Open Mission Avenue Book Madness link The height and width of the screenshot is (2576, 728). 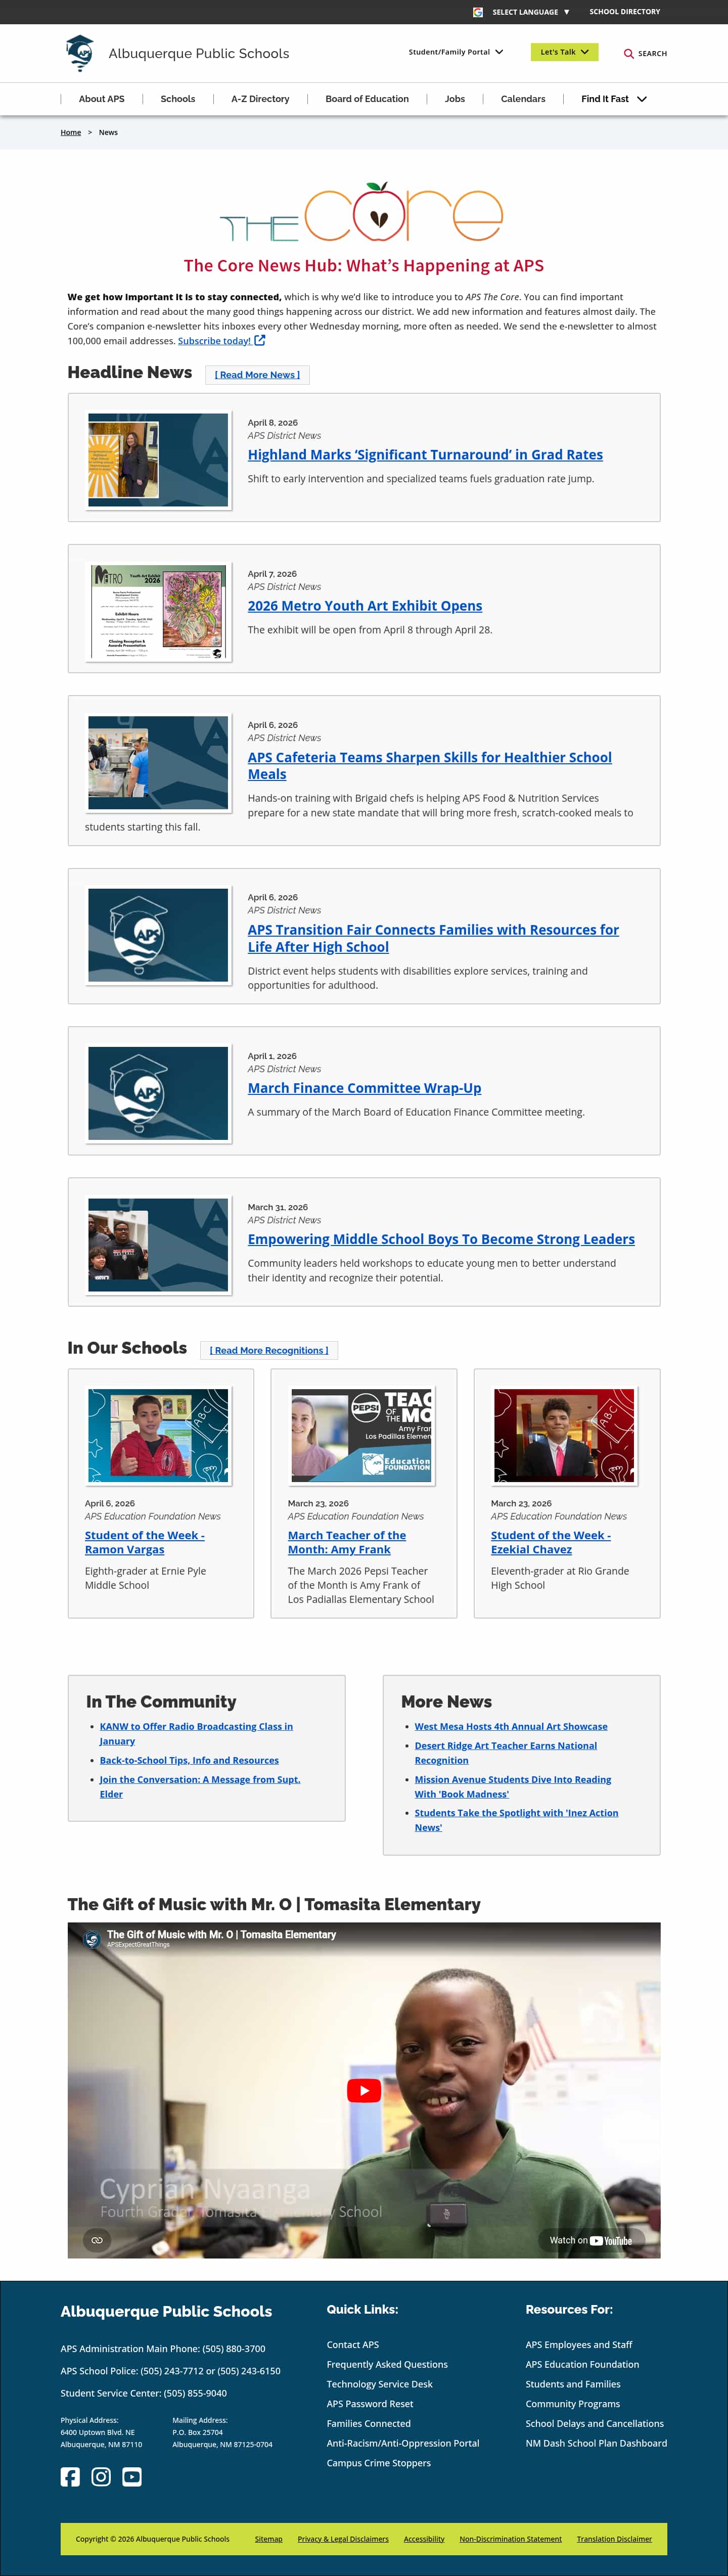click(x=513, y=1786)
